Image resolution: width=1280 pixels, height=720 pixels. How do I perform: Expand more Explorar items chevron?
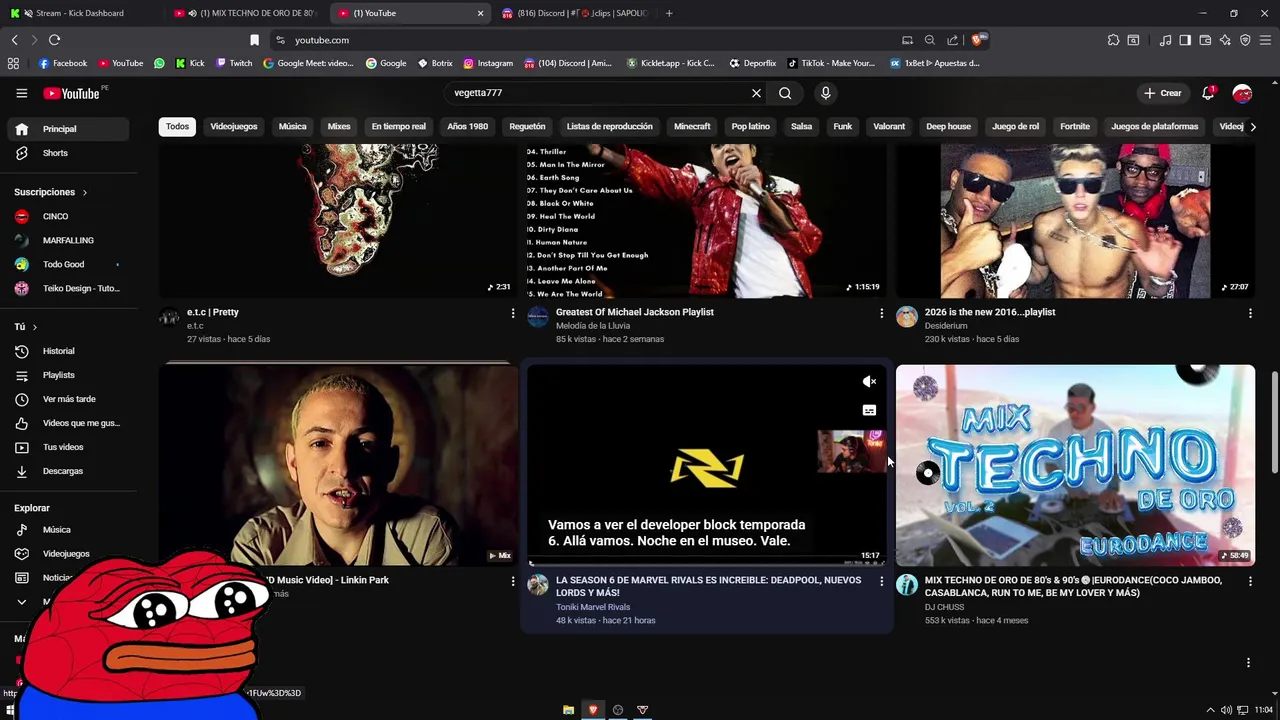[21, 602]
